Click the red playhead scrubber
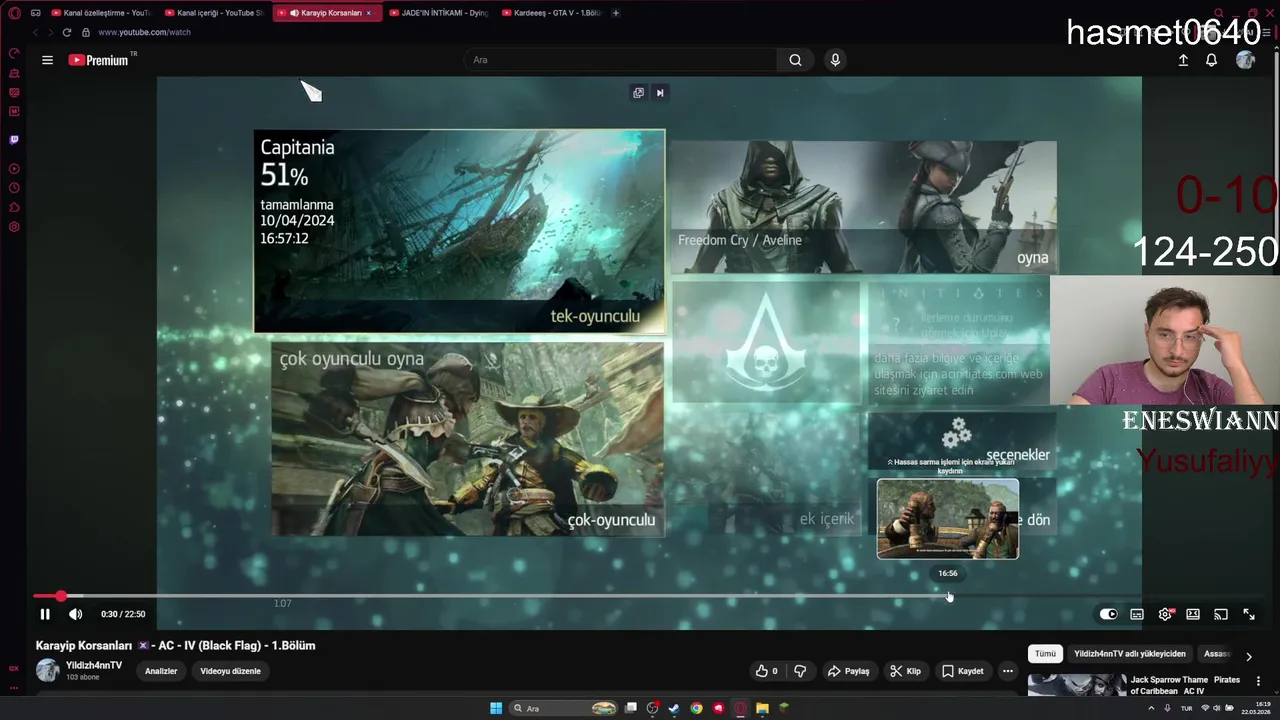The width and height of the screenshot is (1280, 720). (x=61, y=596)
